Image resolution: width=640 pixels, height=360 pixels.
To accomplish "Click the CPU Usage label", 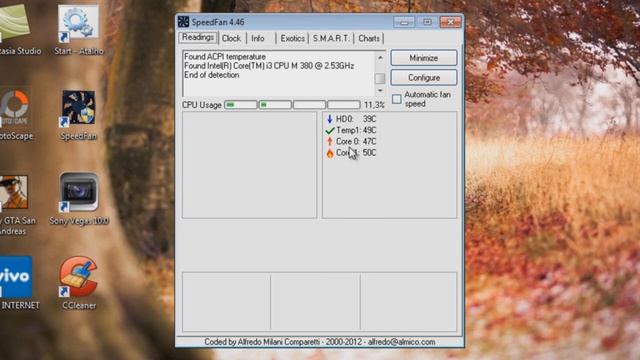I will pos(202,105).
